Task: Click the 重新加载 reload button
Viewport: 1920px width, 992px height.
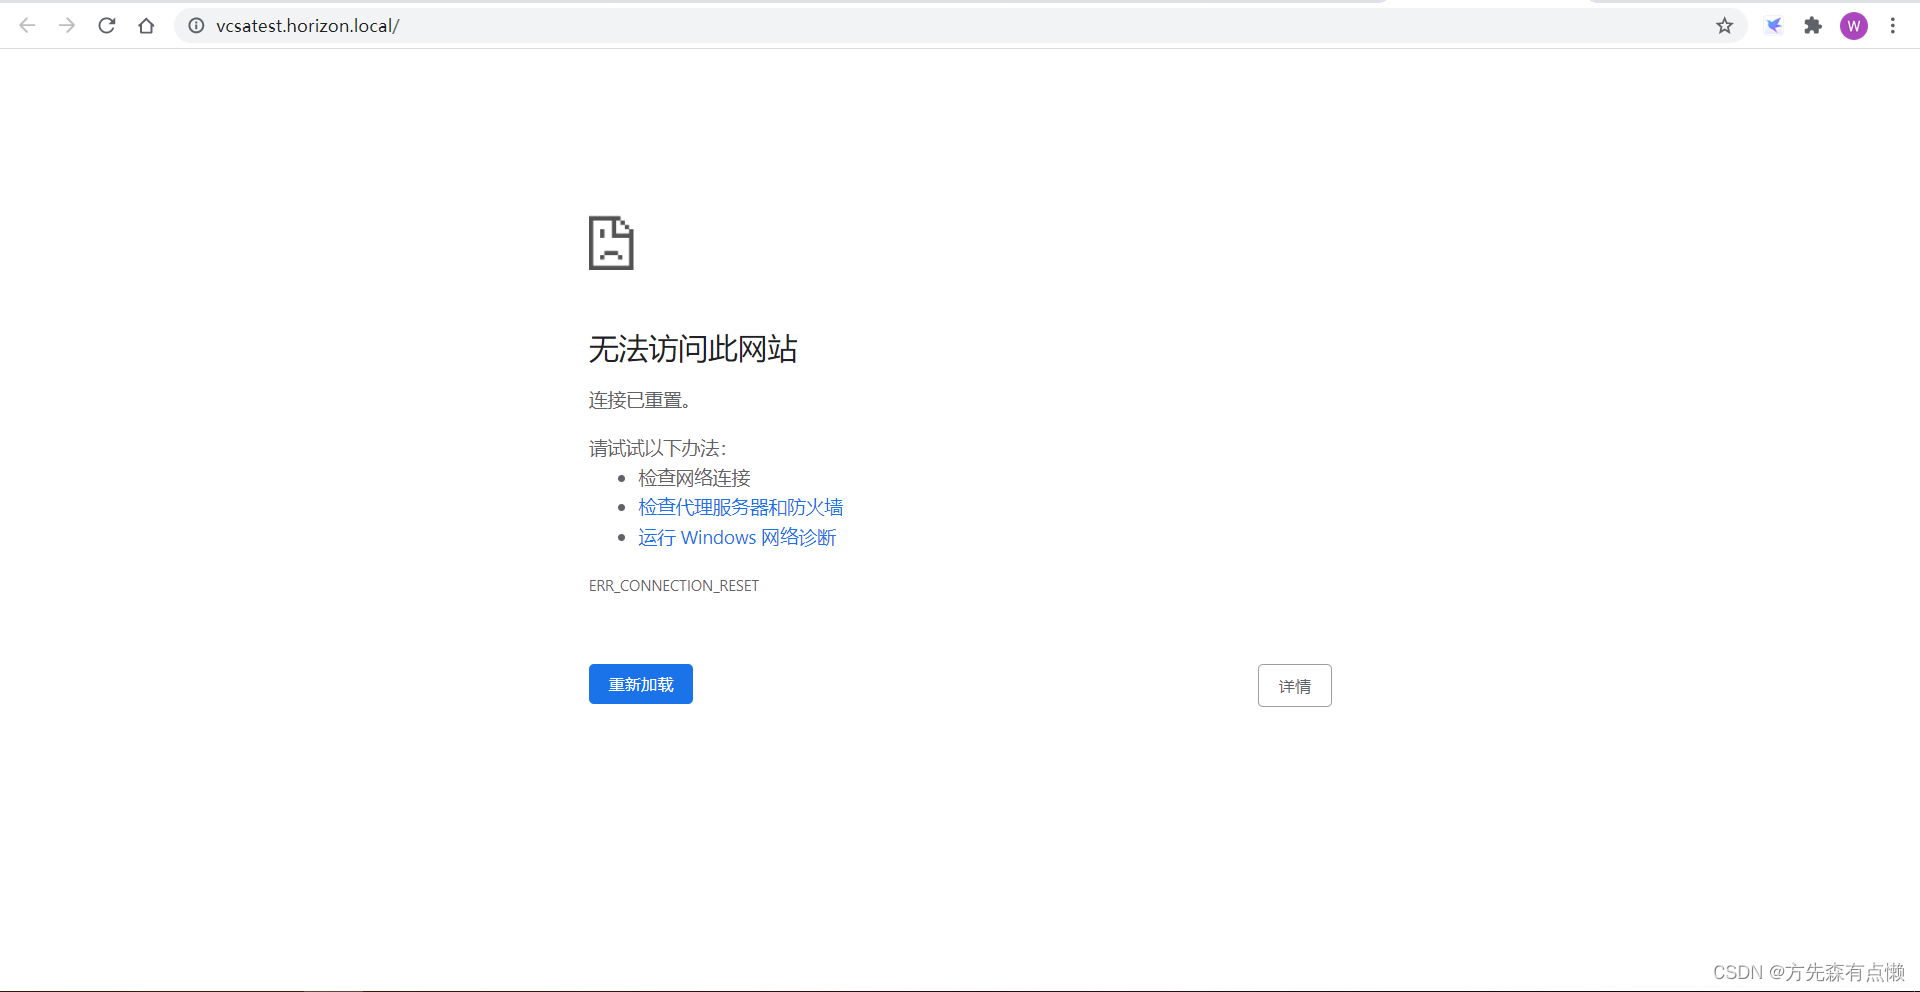Action: click(640, 684)
